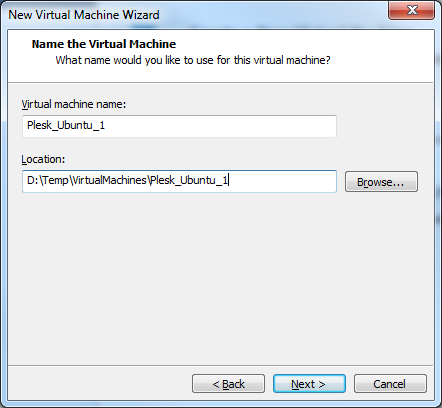Close the wizard with the red X
Viewport: 442px width, 408px height.
(412, 10)
